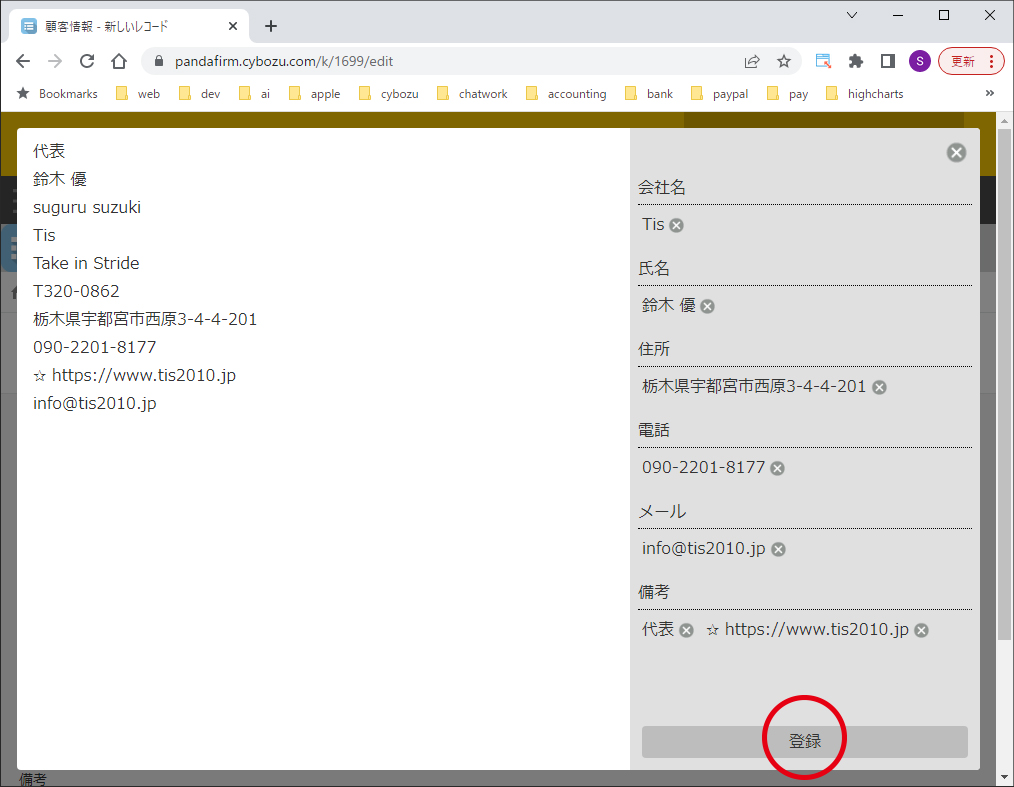The image size is (1014, 787).
Task: Select the Take in Stride line
Action: click(x=86, y=263)
